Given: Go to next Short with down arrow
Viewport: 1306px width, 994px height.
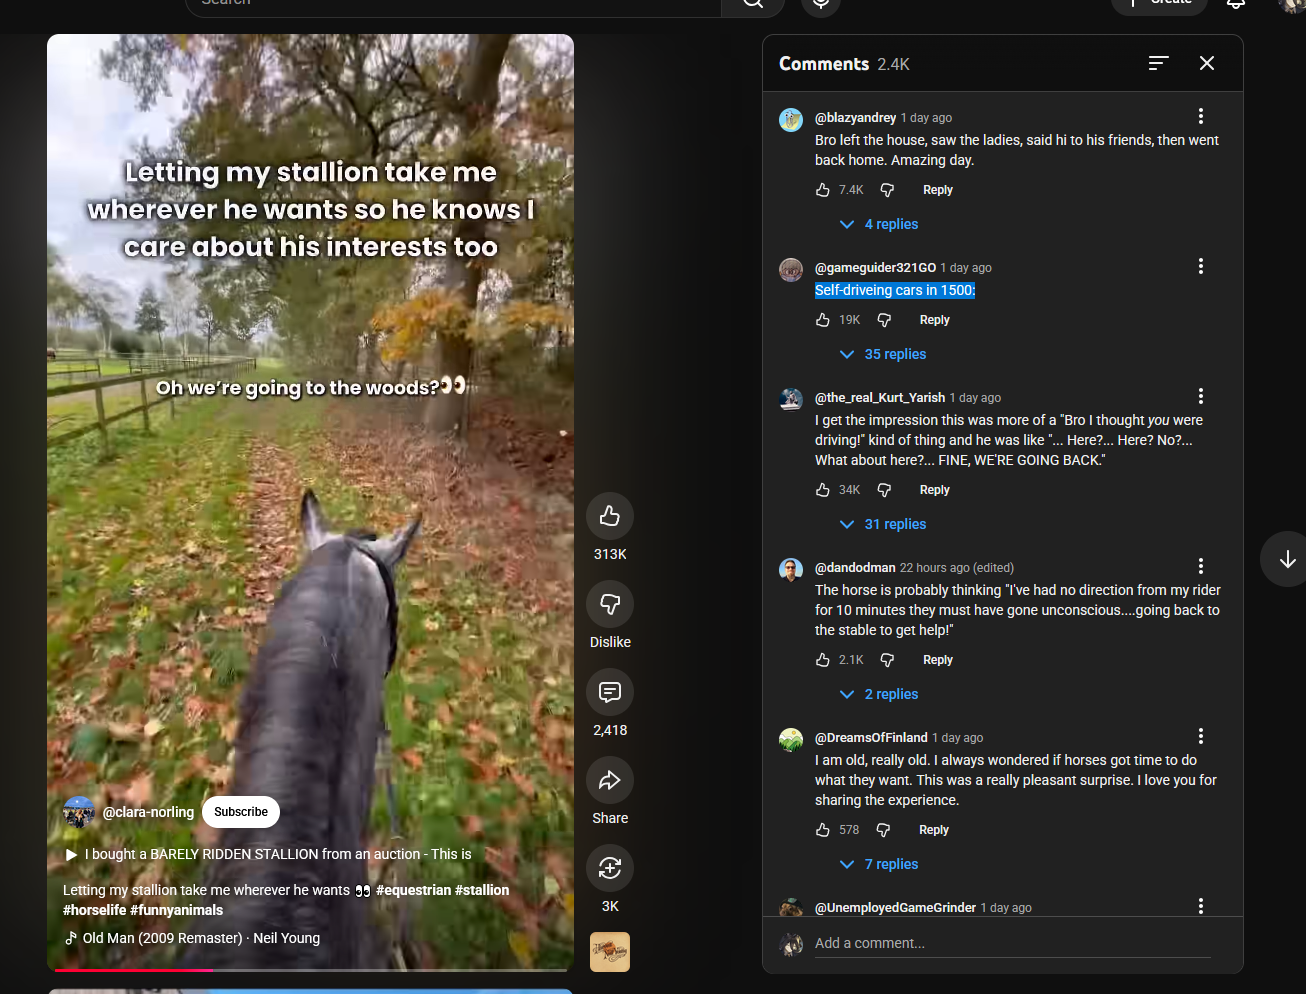Looking at the screenshot, I should (1287, 559).
